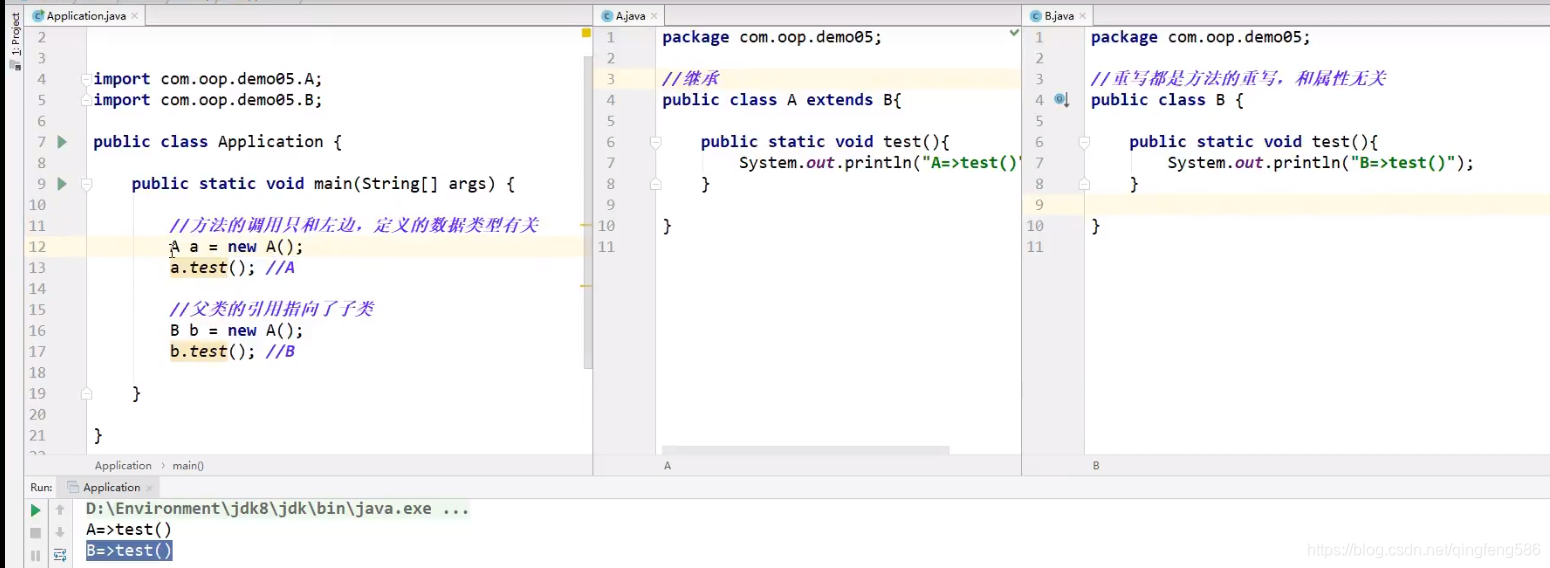This screenshot has width=1550, height=568.
Task: Click package declaration line in B.java
Action: click(x=1200, y=37)
